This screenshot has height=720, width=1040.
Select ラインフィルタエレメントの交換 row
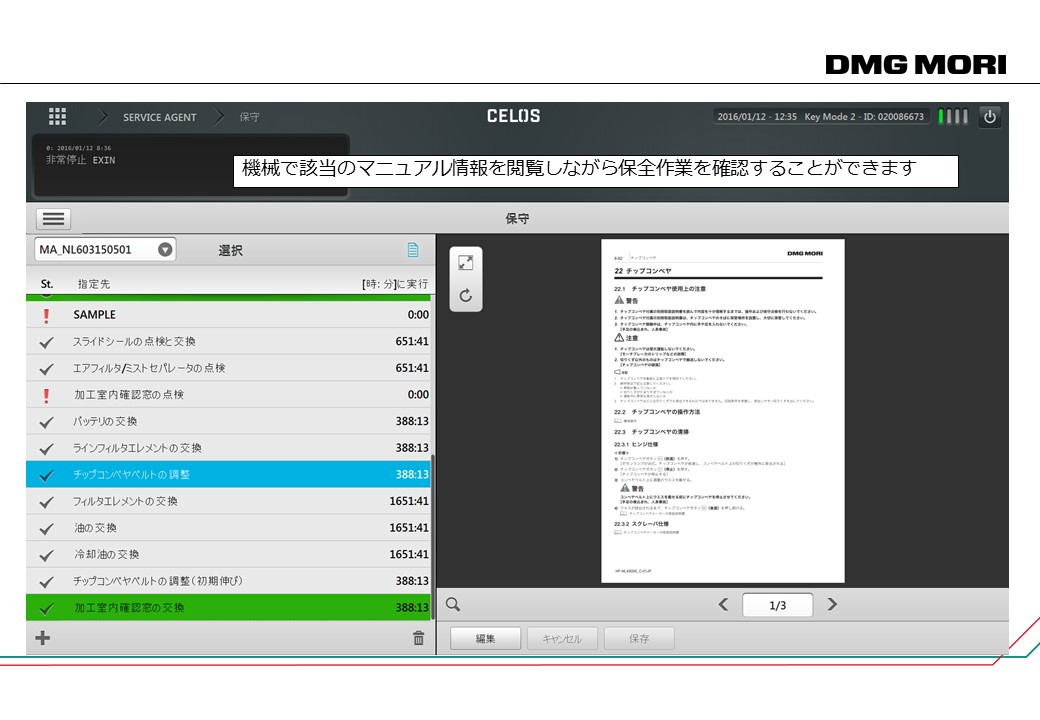tap(229, 448)
